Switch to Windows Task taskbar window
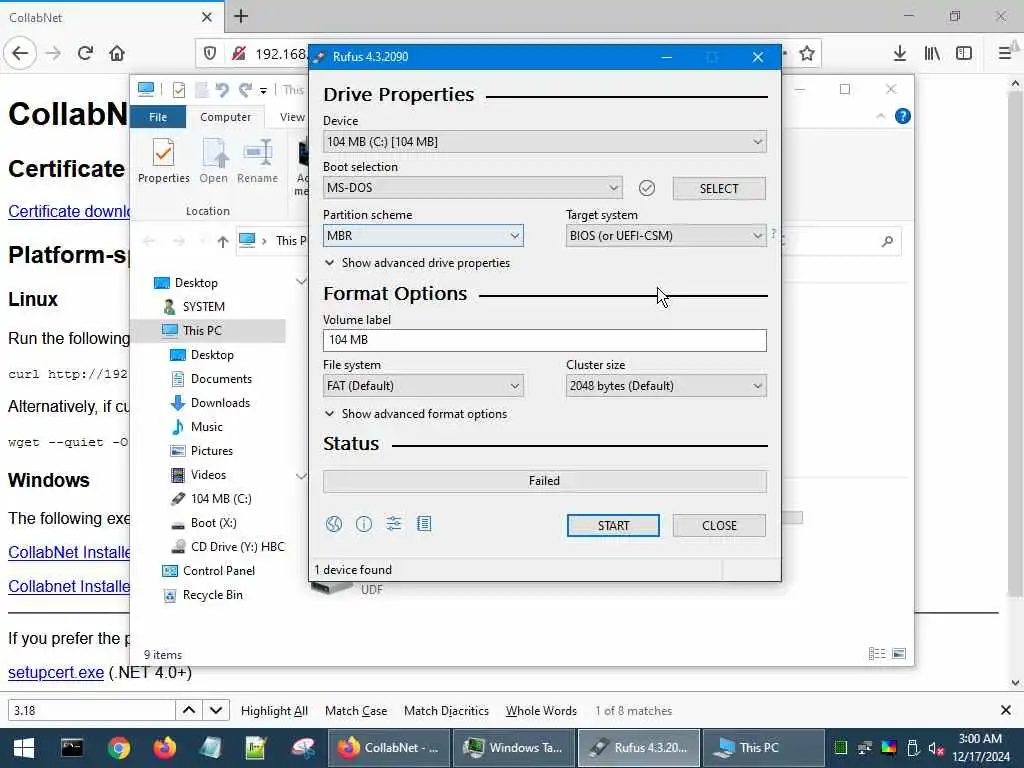Image resolution: width=1024 pixels, height=768 pixels. 515,748
